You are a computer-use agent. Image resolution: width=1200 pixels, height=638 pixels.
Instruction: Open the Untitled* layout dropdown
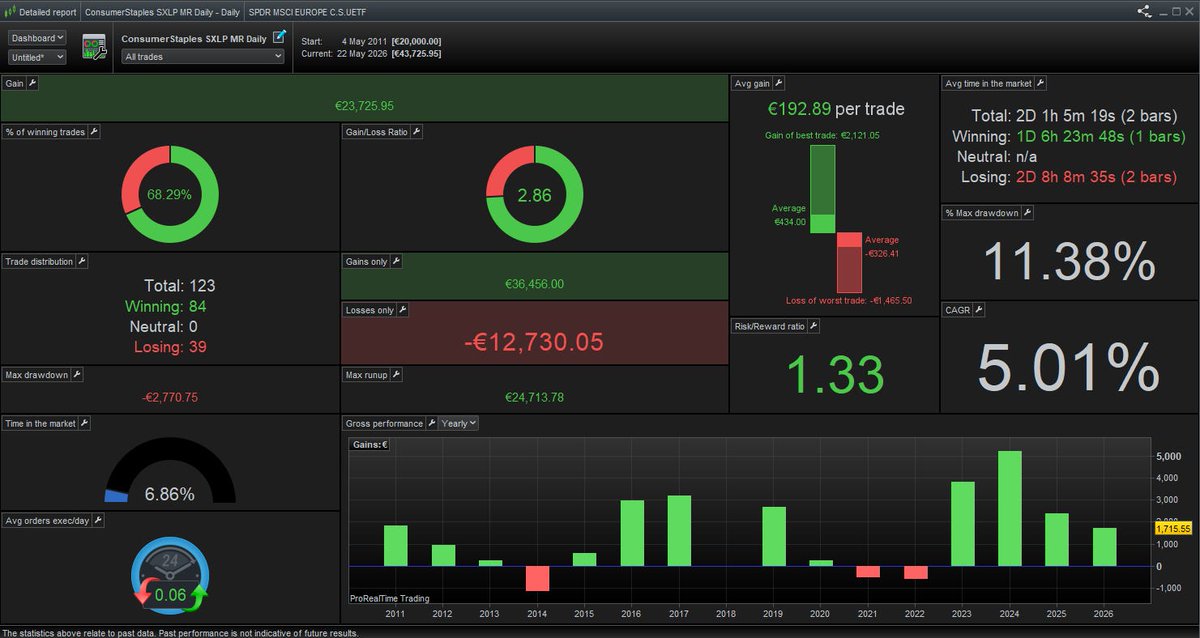pos(38,57)
